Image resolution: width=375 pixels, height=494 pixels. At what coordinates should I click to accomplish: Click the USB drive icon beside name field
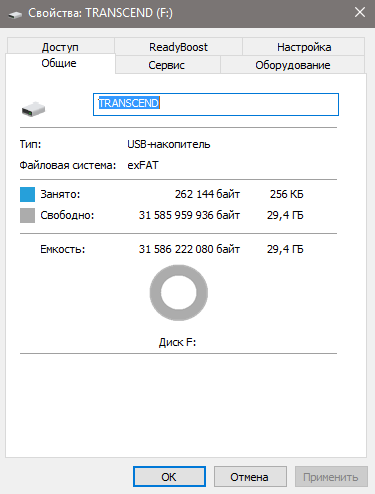tap(33, 109)
